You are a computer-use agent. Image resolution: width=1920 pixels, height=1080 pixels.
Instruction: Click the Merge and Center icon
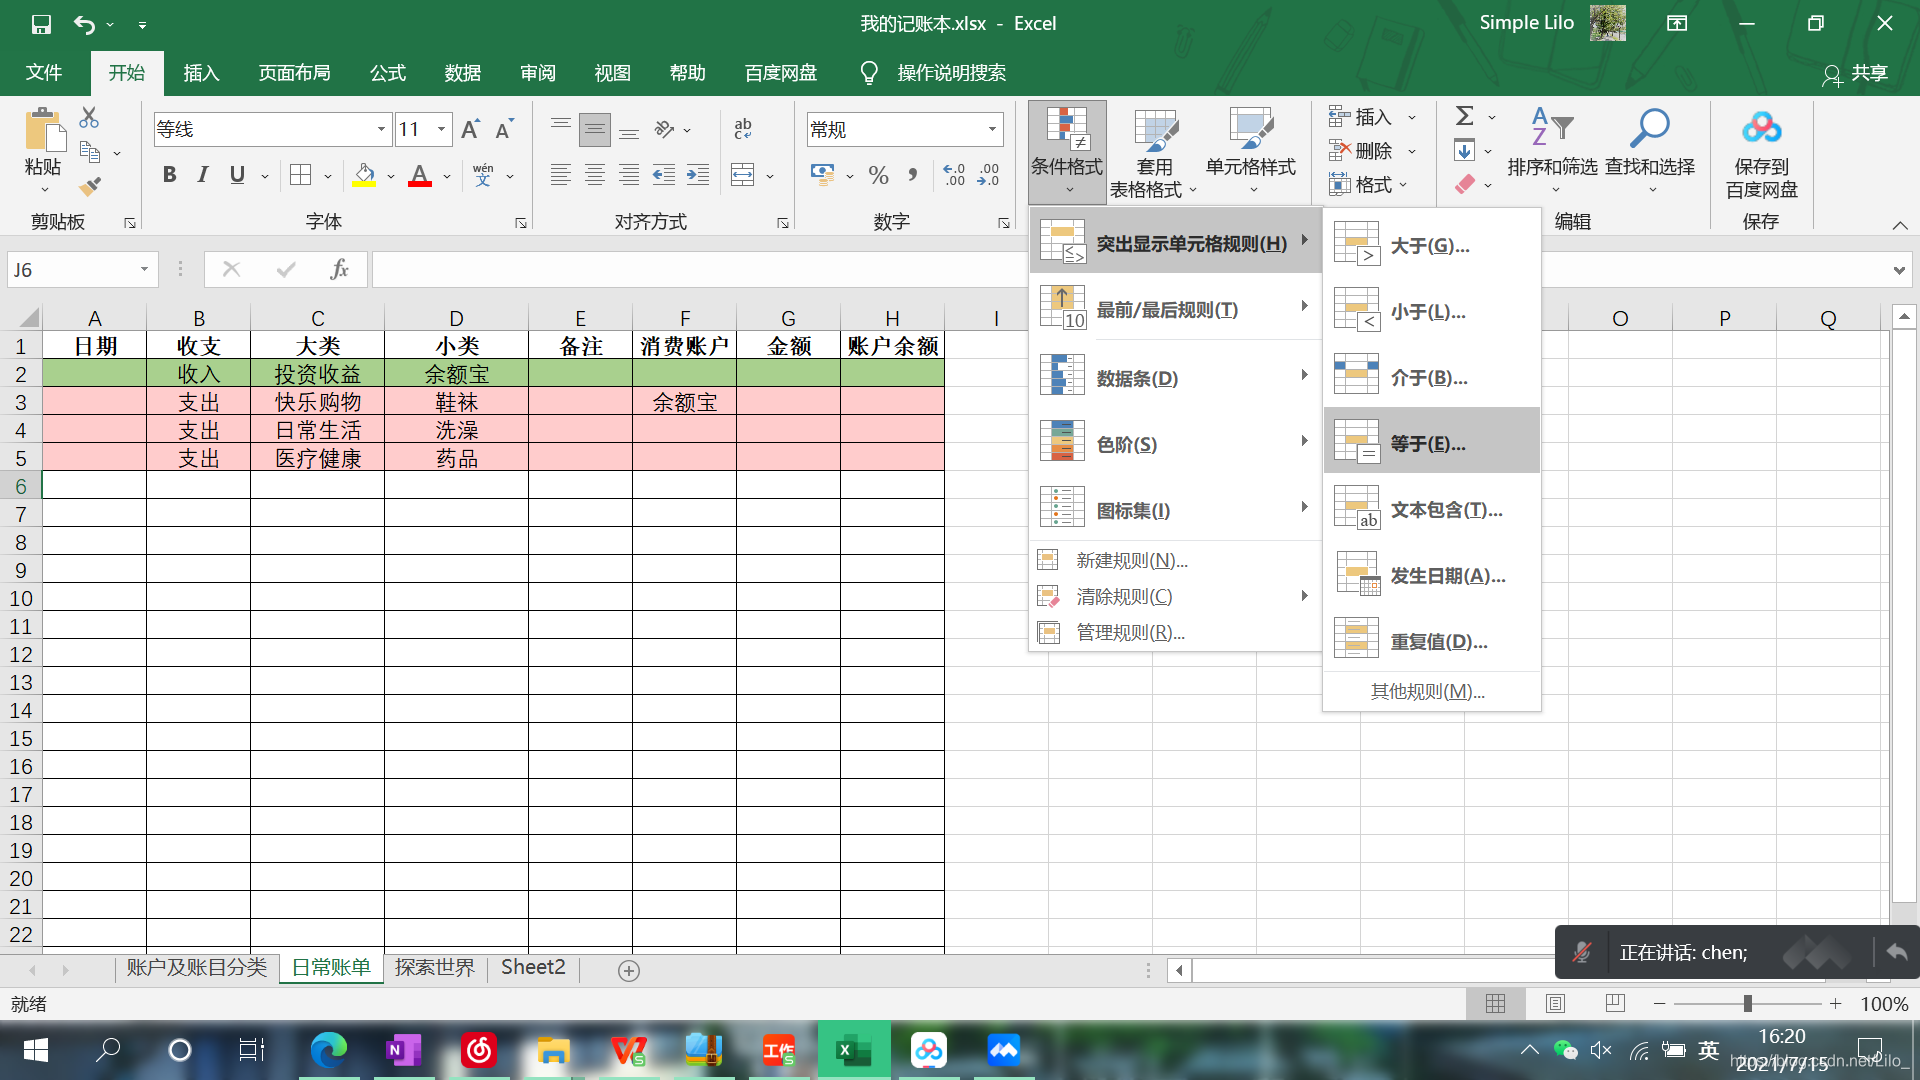pyautogui.click(x=743, y=175)
